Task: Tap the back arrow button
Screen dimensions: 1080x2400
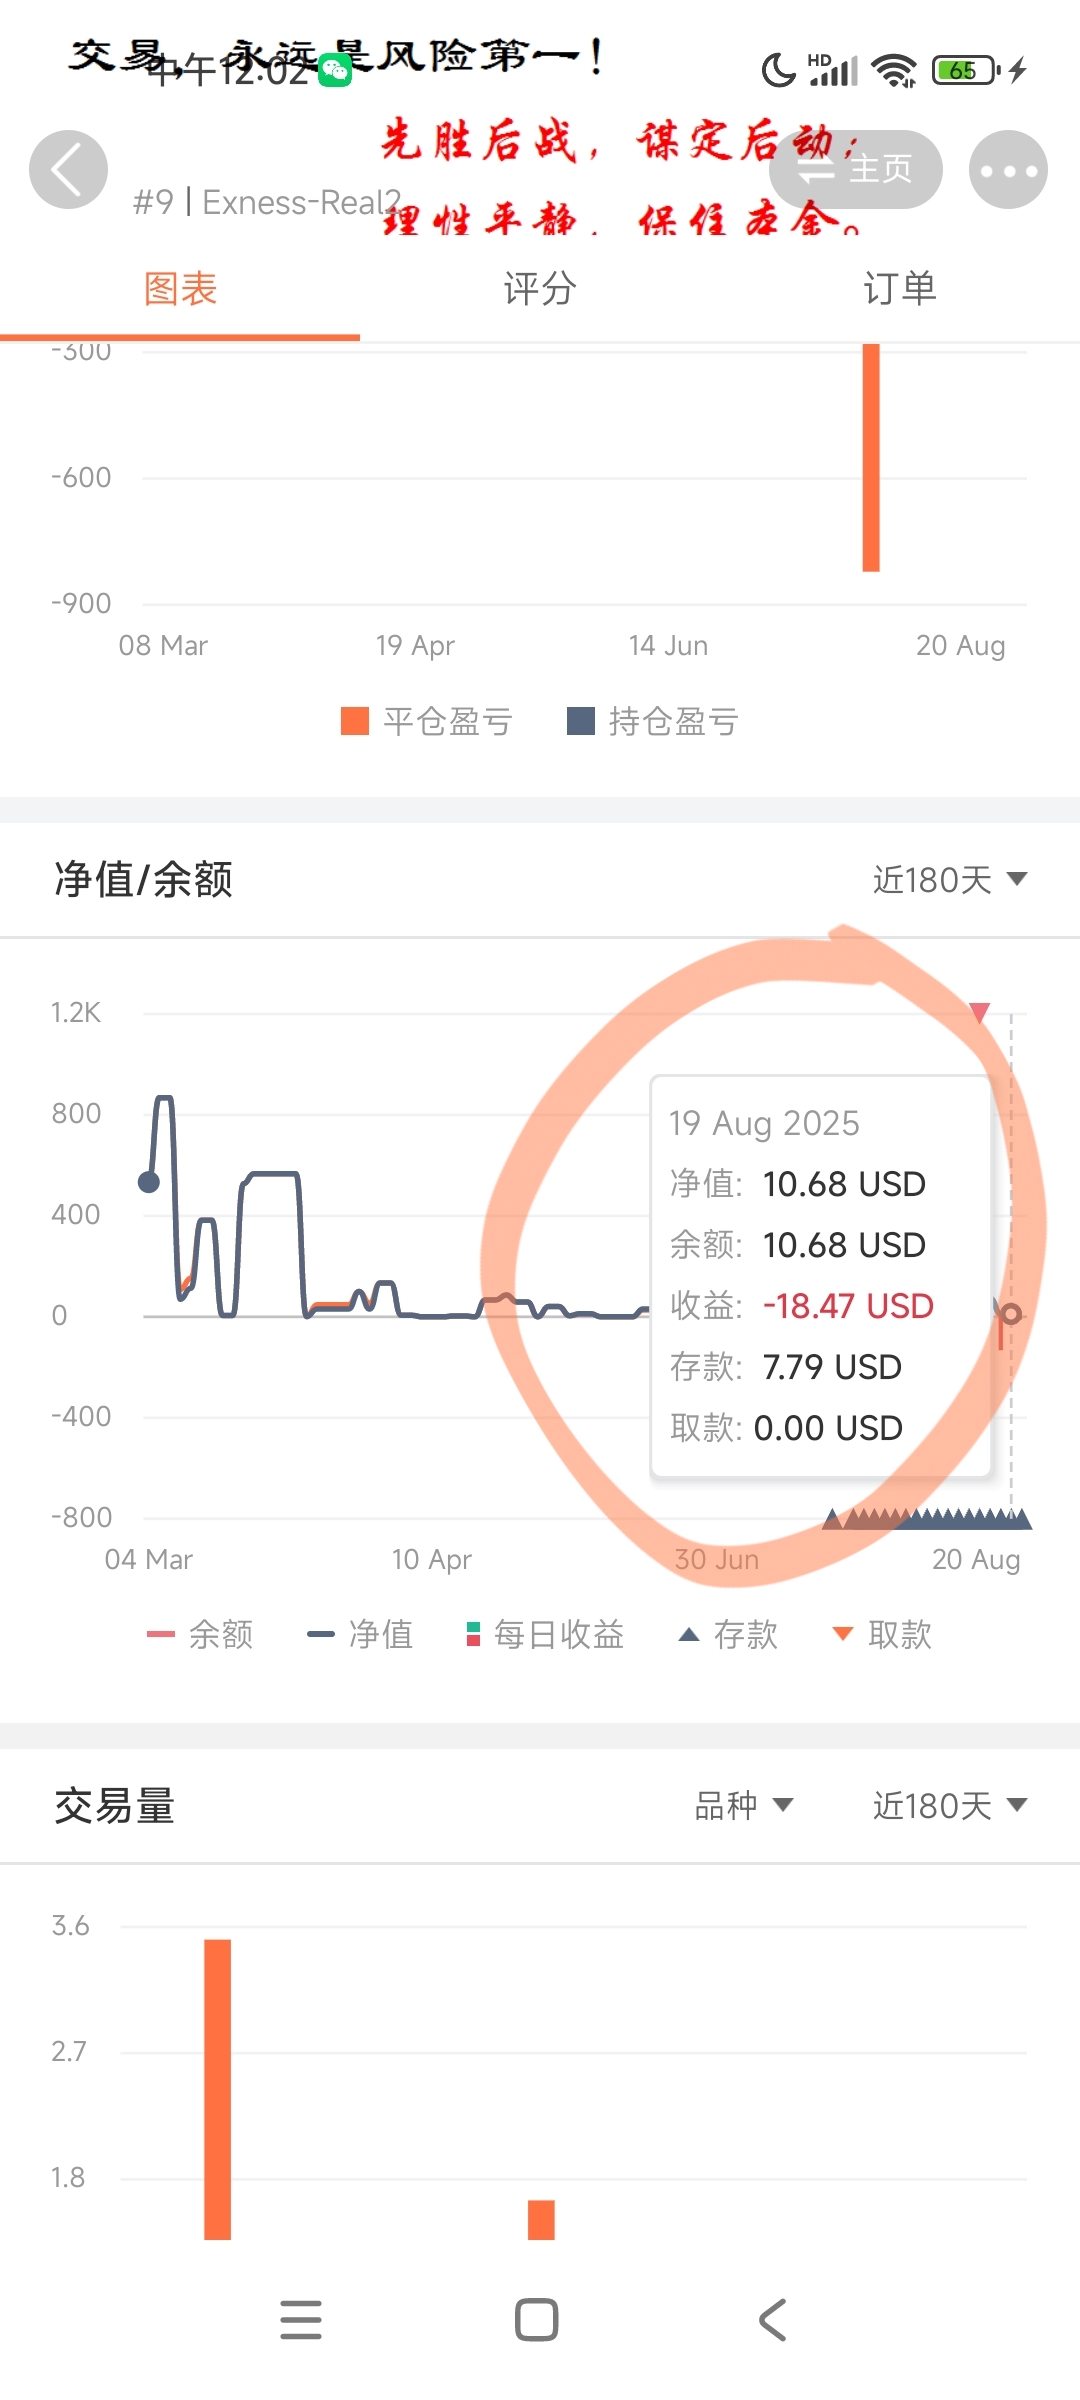Action: point(68,170)
